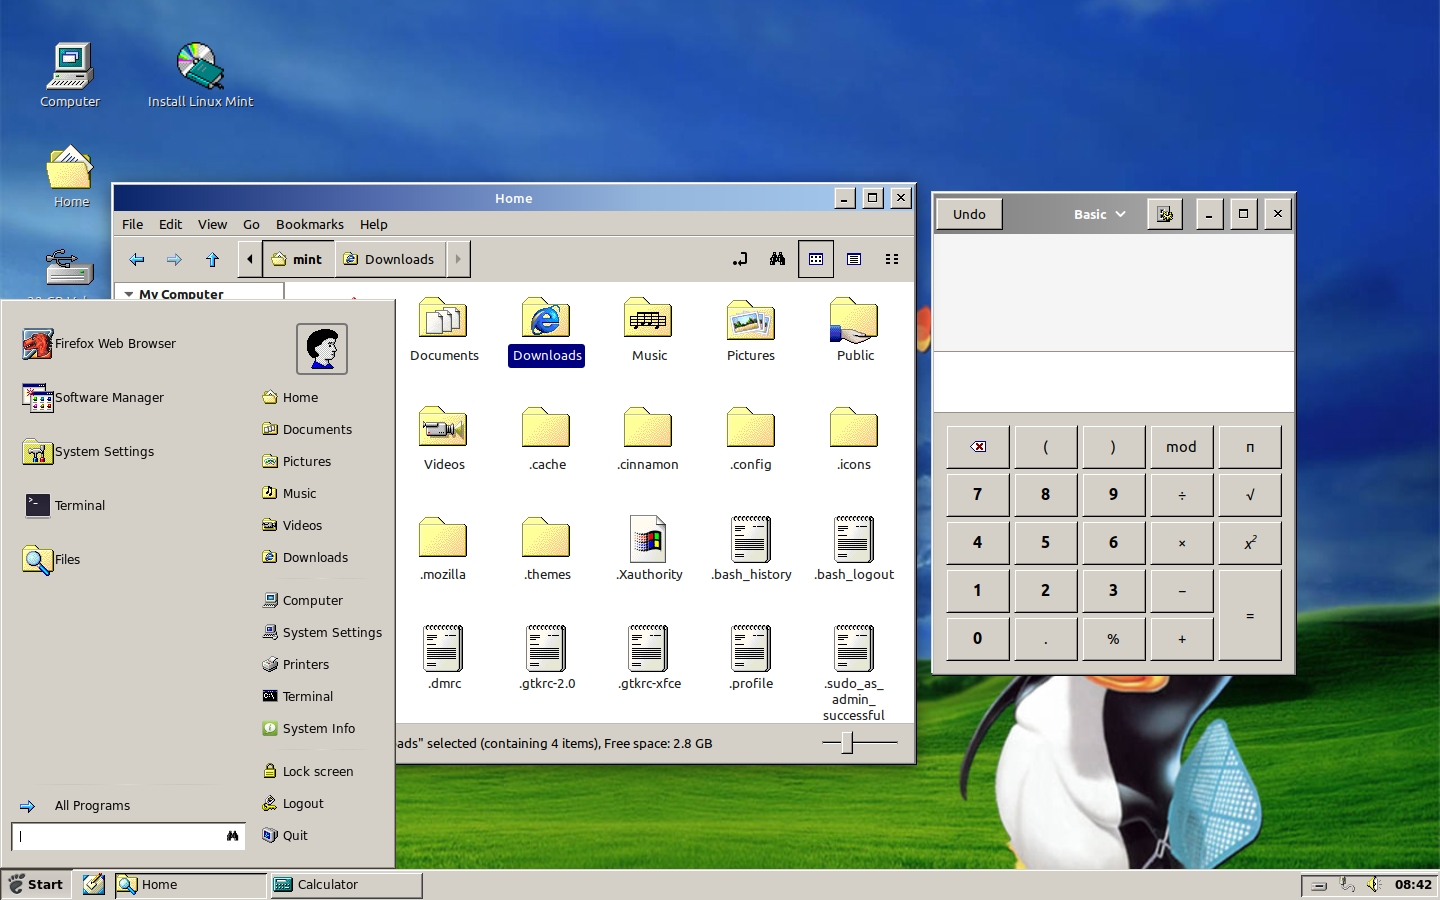This screenshot has height=900, width=1440.
Task: Click the user avatar in start menu
Action: pos(322,349)
